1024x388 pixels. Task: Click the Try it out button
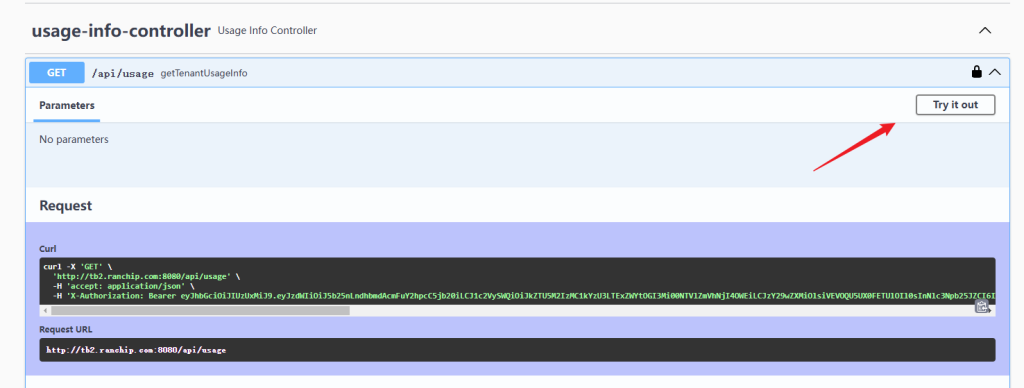tap(955, 105)
